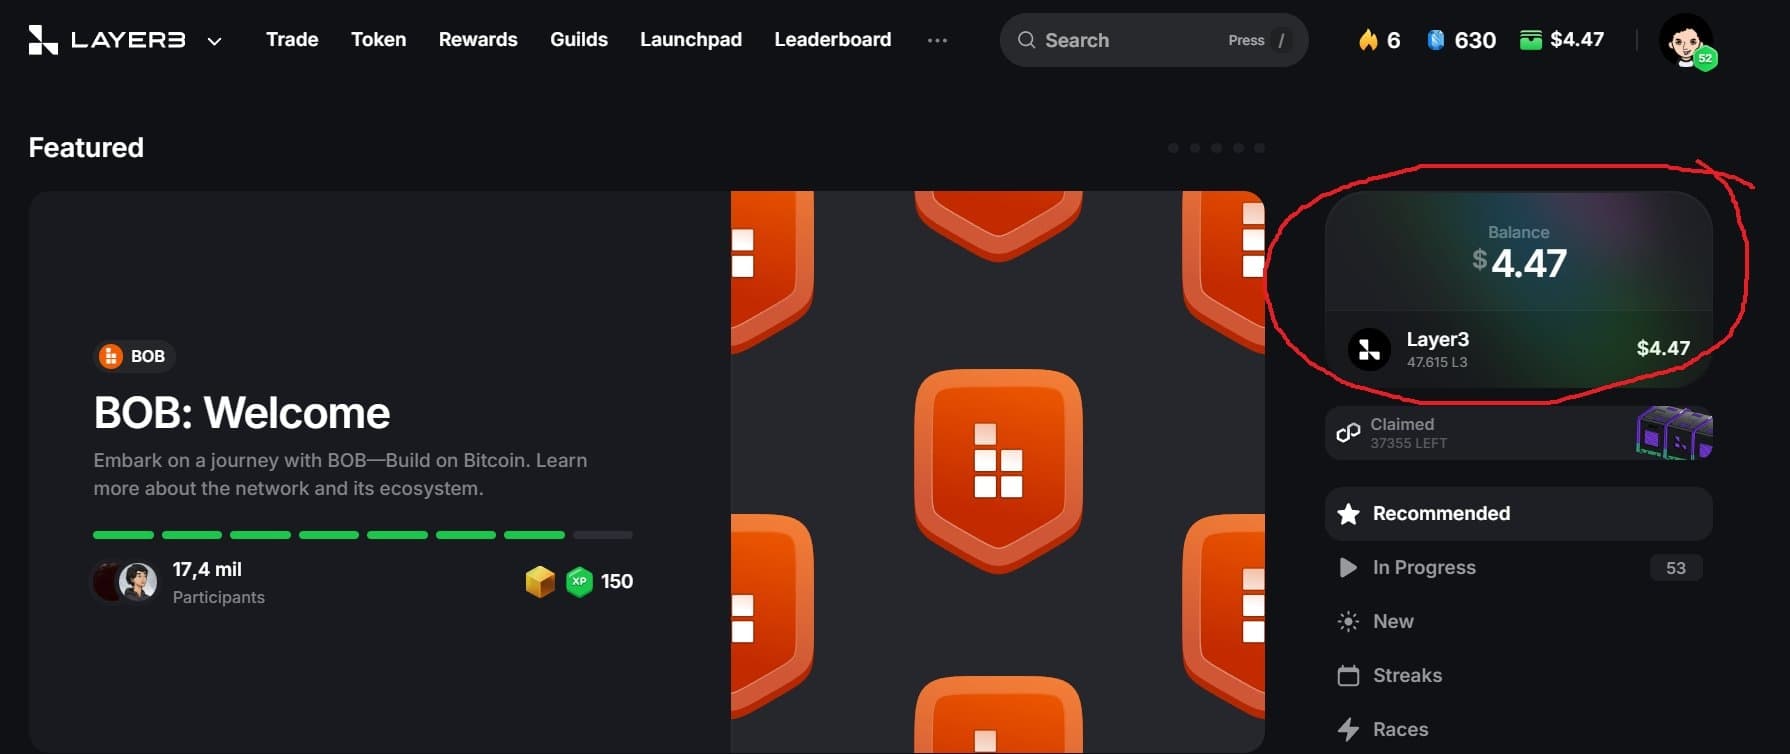Image resolution: width=1790 pixels, height=754 pixels.
Task: Click the quest progress bar
Action: pyautogui.click(x=362, y=535)
